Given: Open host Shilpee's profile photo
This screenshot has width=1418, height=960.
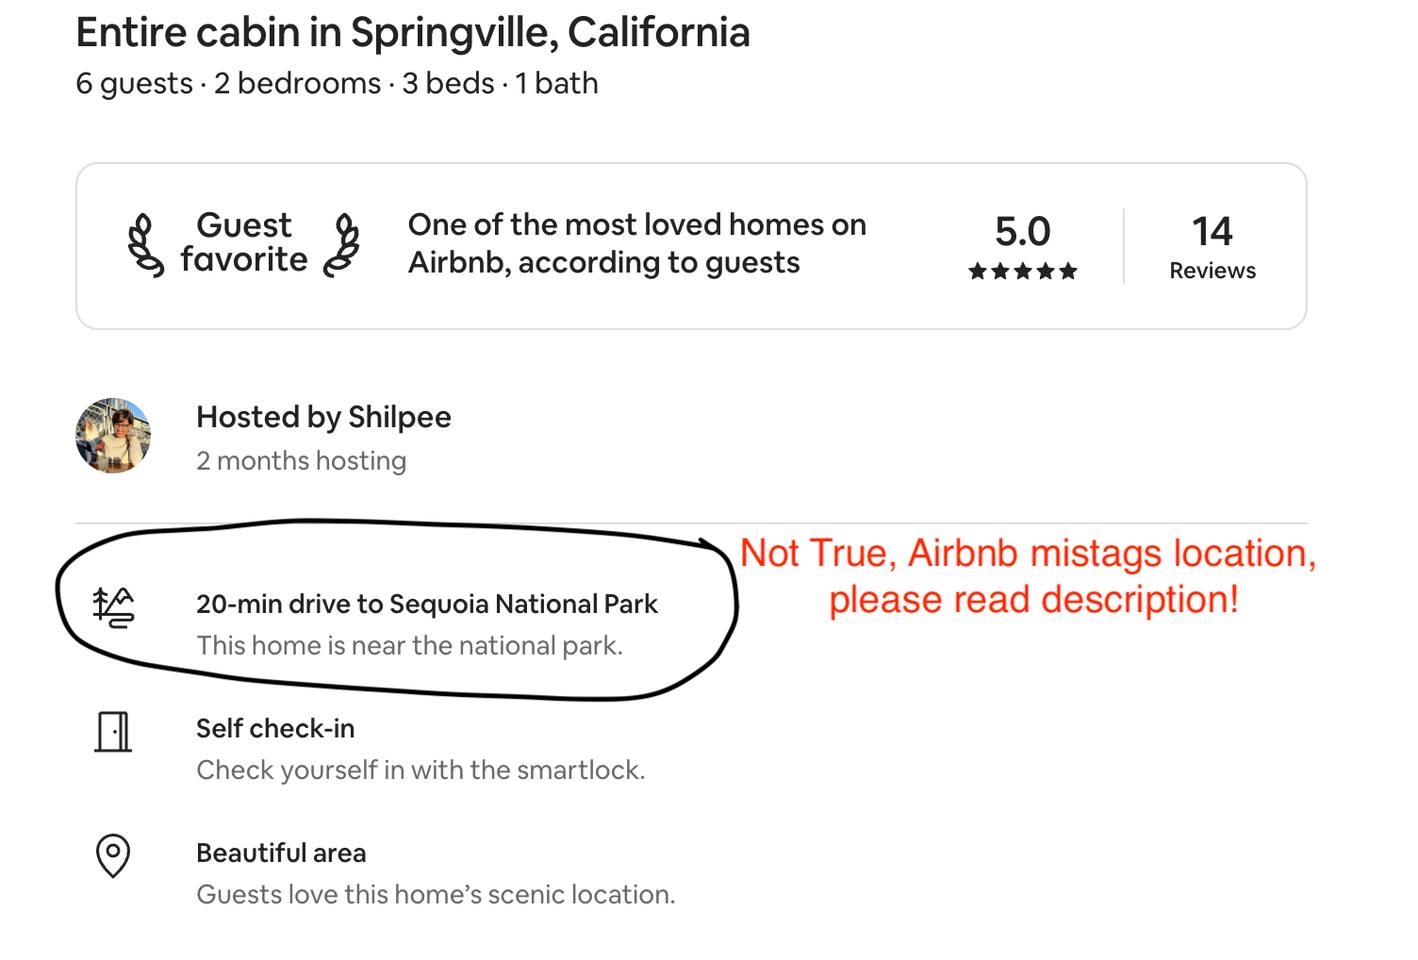Looking at the screenshot, I should [113, 436].
